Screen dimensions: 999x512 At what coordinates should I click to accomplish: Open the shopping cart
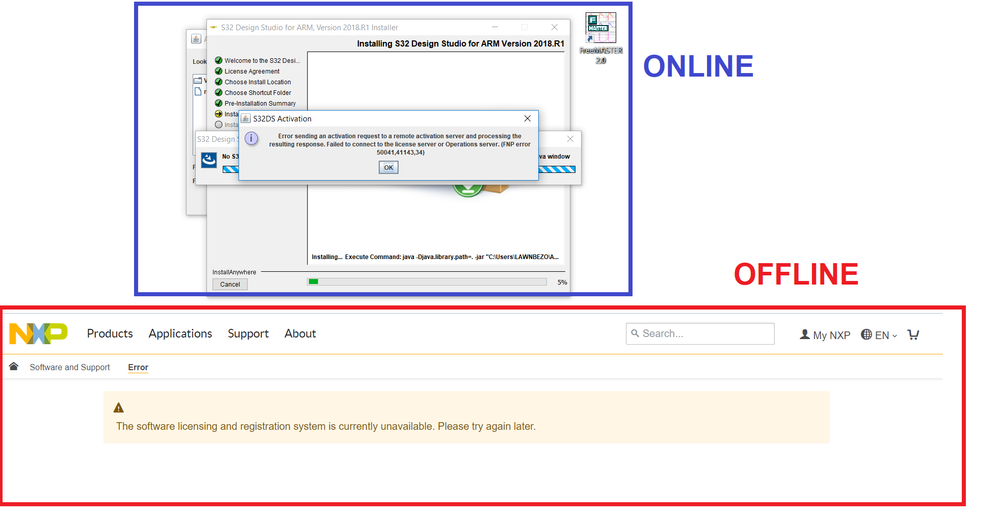pyautogui.click(x=913, y=334)
